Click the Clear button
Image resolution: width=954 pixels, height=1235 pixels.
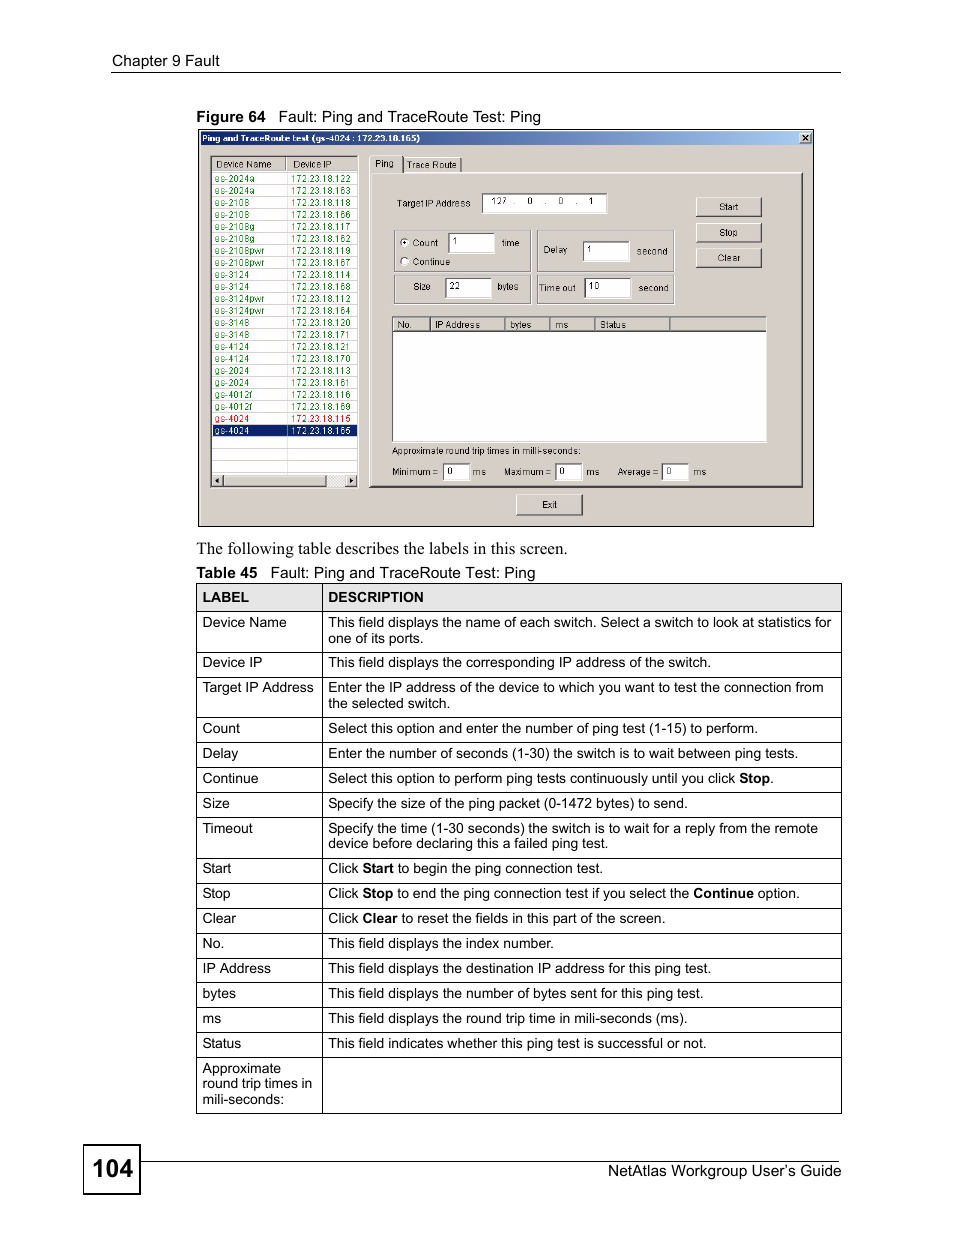(729, 258)
